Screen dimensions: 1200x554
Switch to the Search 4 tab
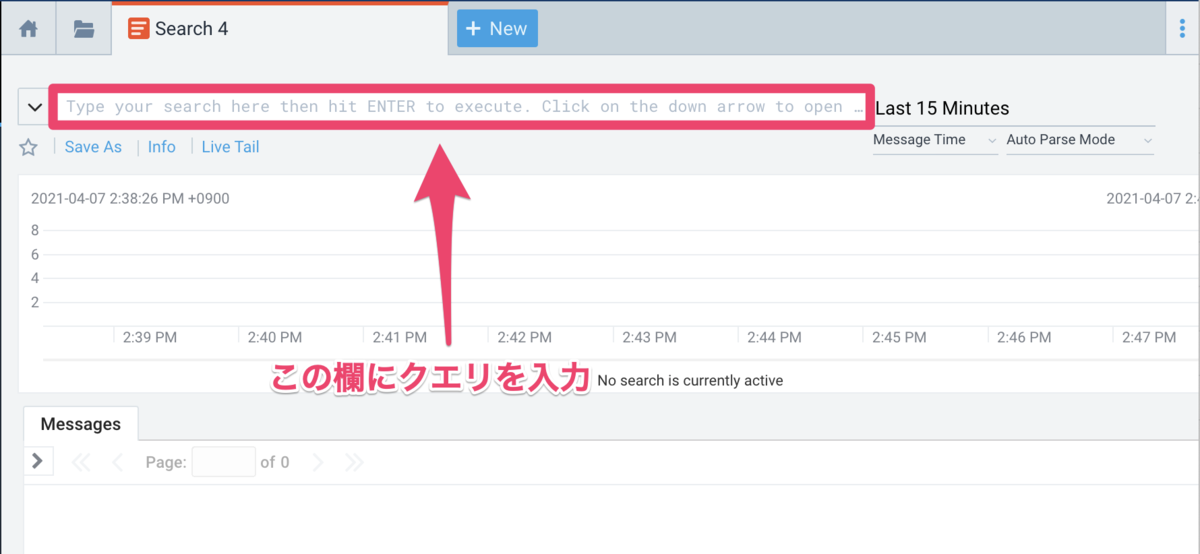[x=280, y=29]
